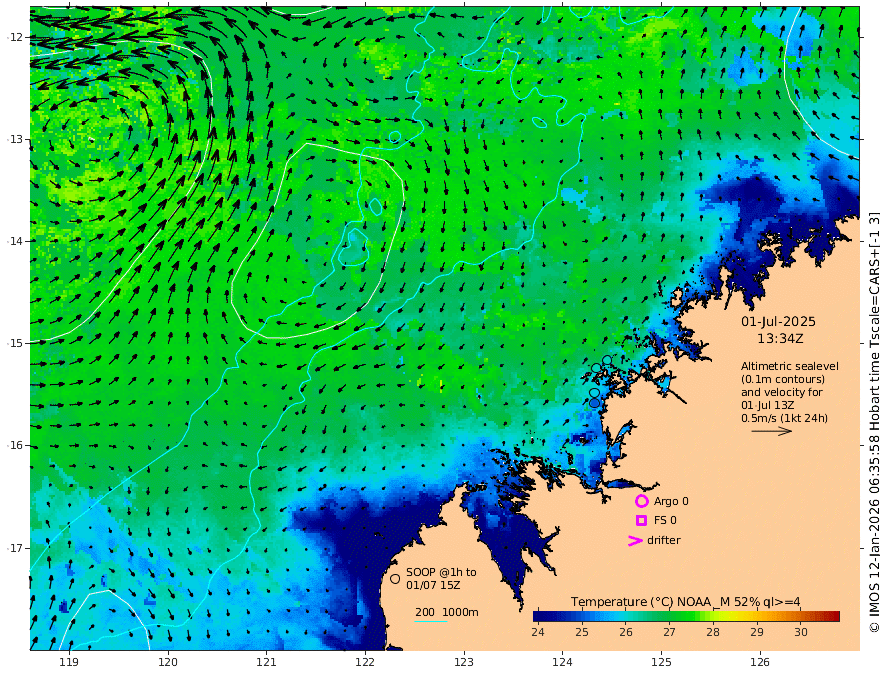This screenshot has width=880, height=680.
Task: Click the 01-Jul-2025 date label
Action: tap(778, 322)
